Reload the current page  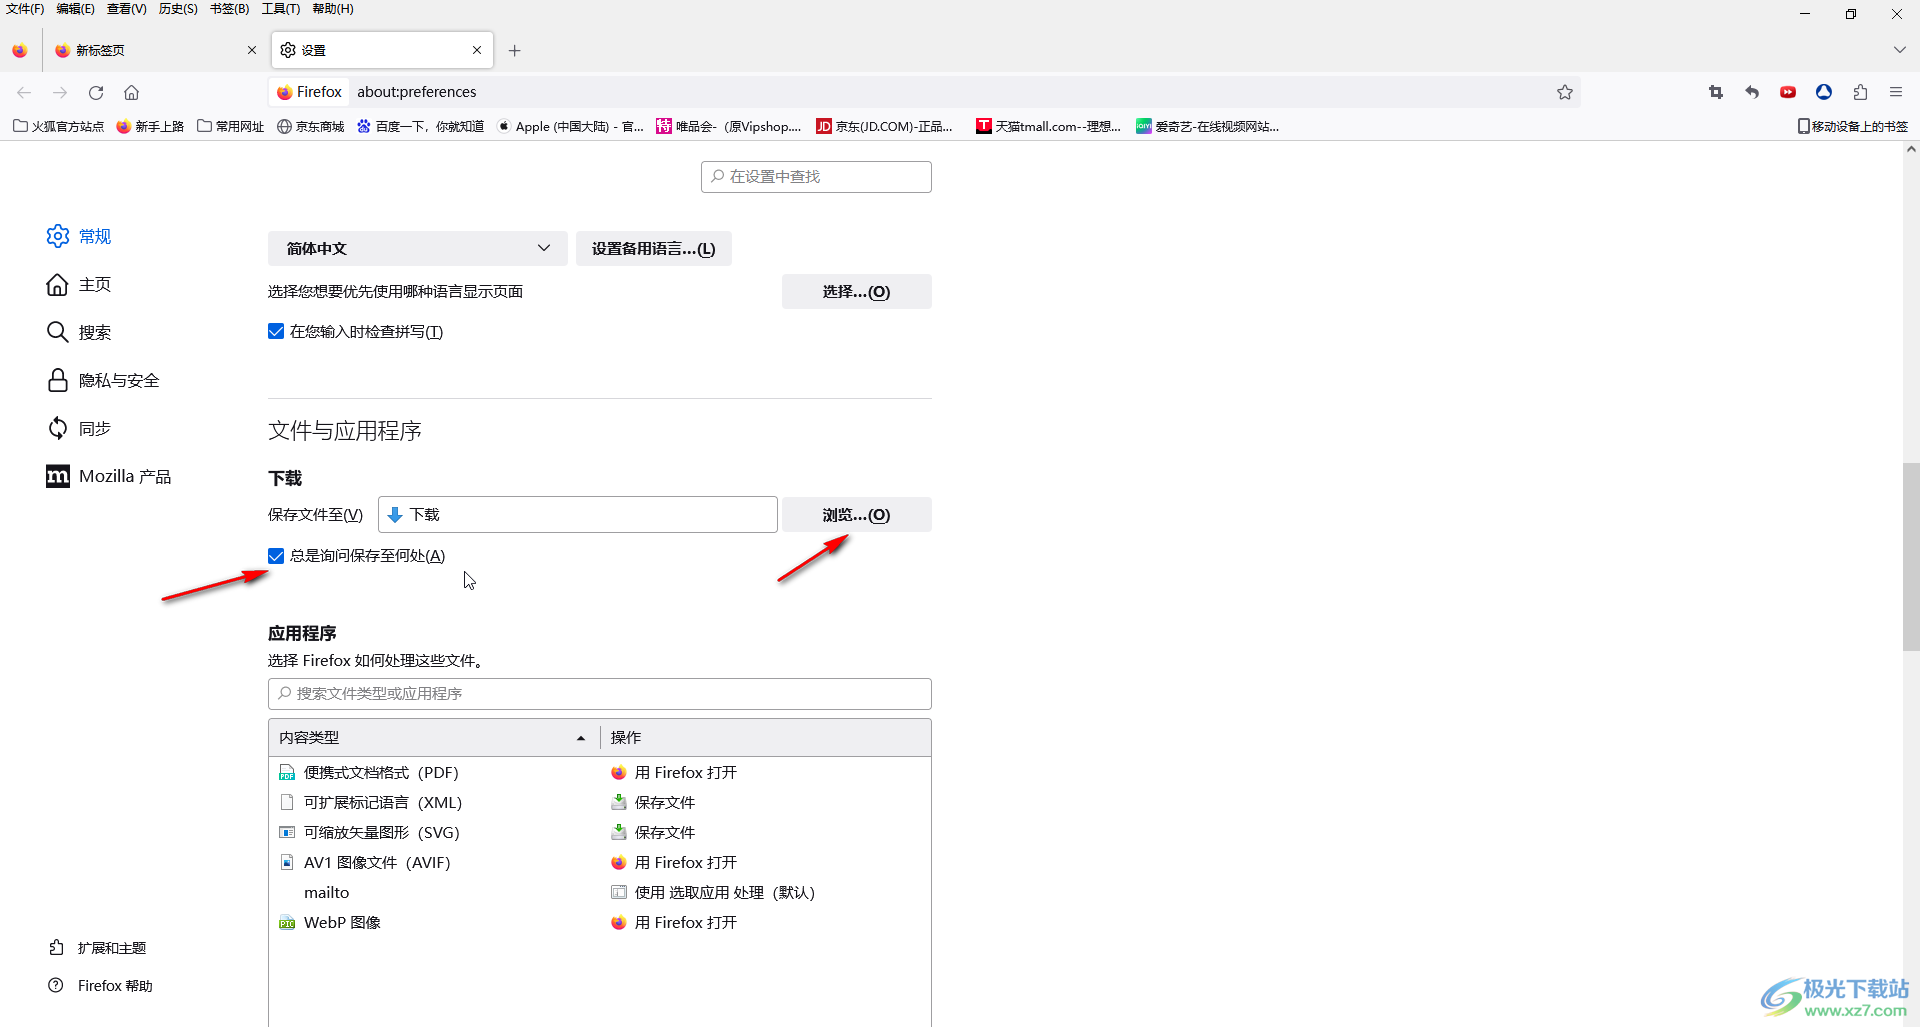tap(96, 92)
